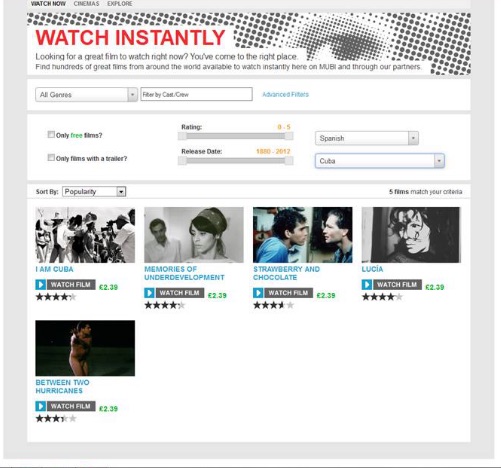Screen dimensions: 501x468
Task: Click play icon for Strawberry and Chocolate
Action: 258,293
